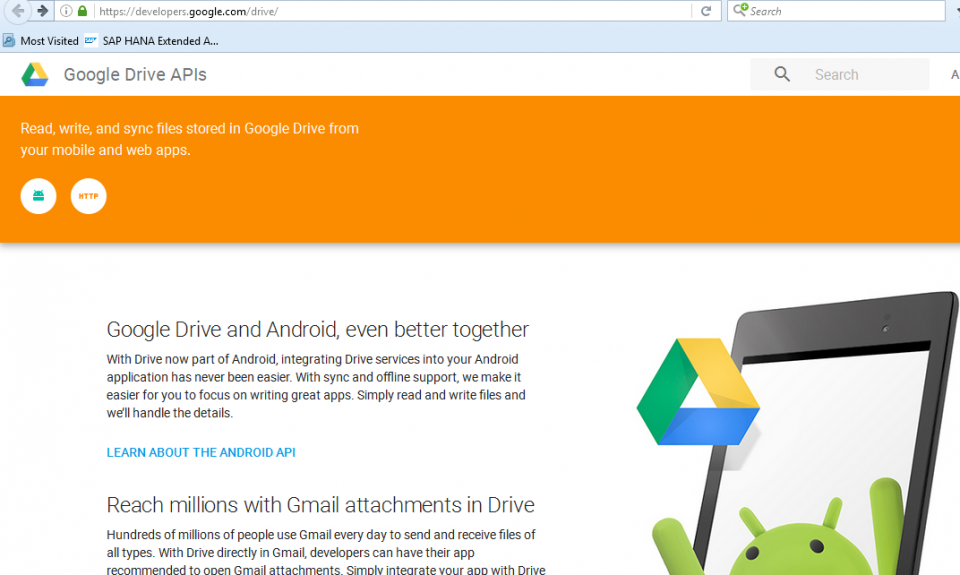Screen dimensions: 960x575
Task: Open LEARN ABOUT THE ANDROID API link
Action: tap(201, 453)
